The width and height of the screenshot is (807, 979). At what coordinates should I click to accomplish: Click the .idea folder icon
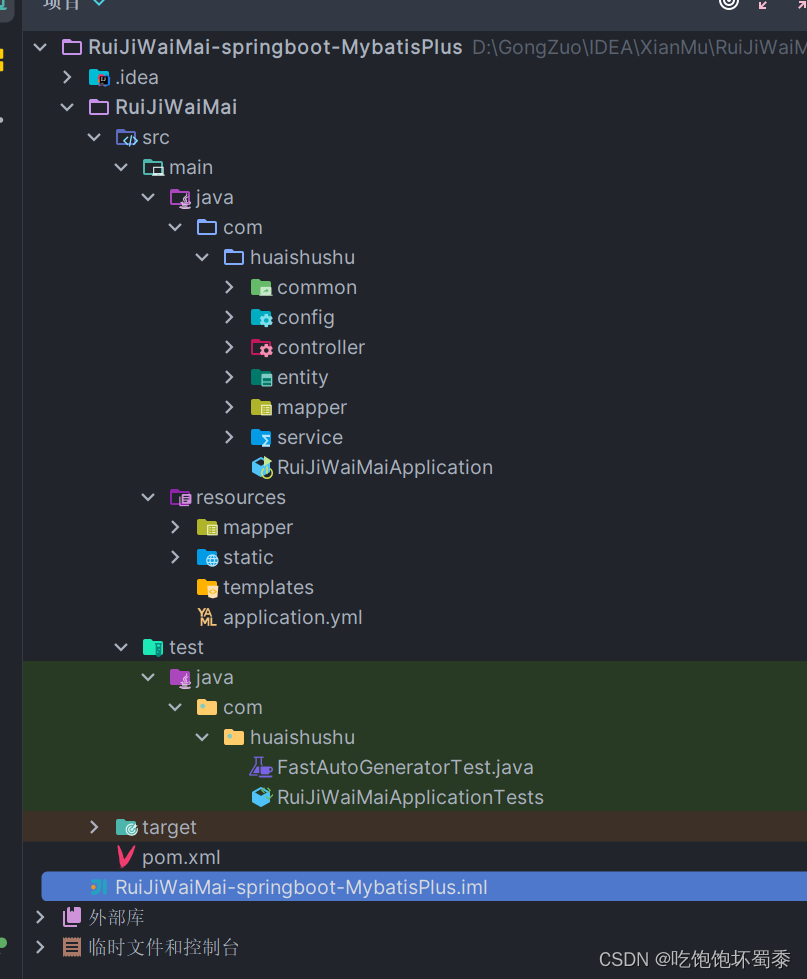click(x=99, y=77)
